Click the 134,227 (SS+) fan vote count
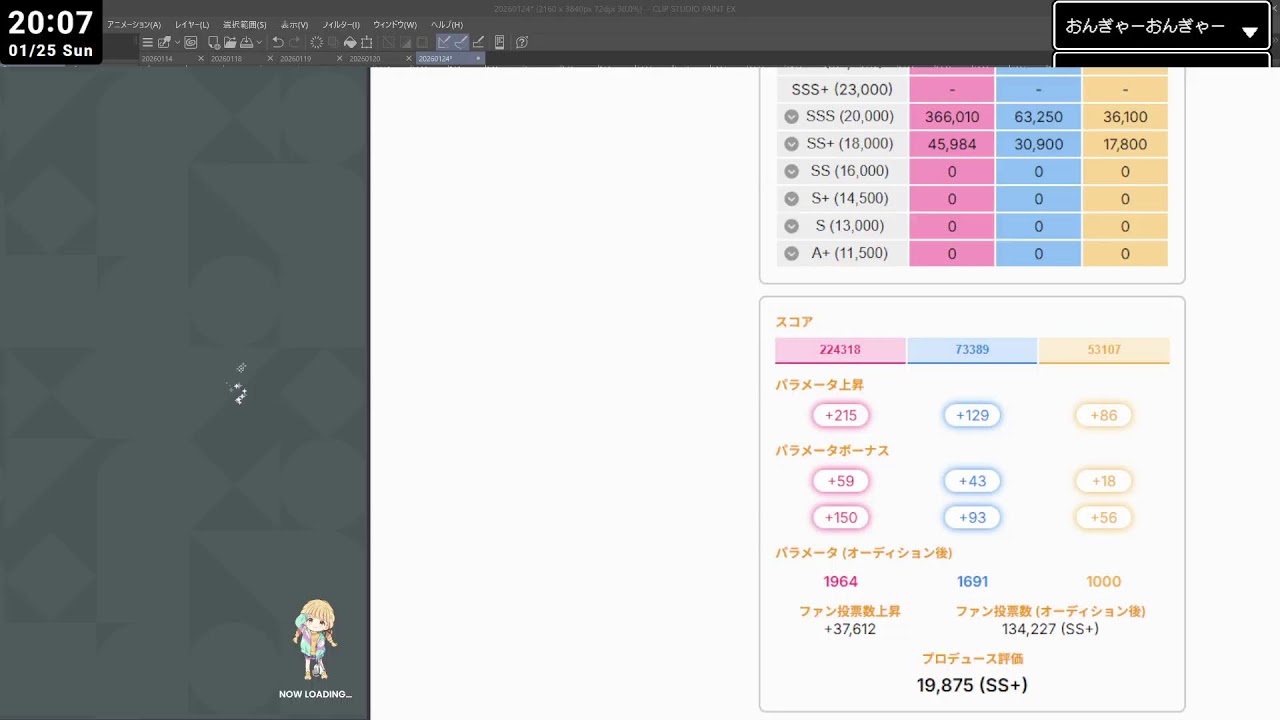Screen dimensions: 1280x720 (x=1050, y=629)
